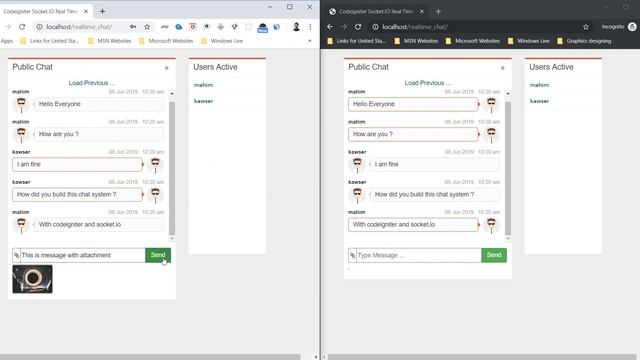Close the left Public Chat panel
This screenshot has height=360, width=640.
coord(167,68)
